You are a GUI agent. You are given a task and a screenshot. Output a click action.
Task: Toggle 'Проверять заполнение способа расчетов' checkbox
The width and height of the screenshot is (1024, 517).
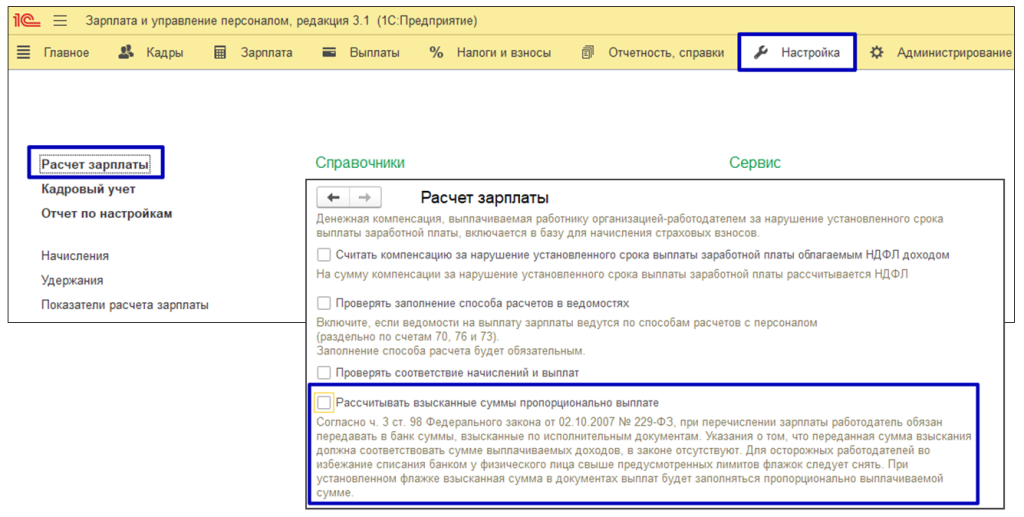coord(324,303)
